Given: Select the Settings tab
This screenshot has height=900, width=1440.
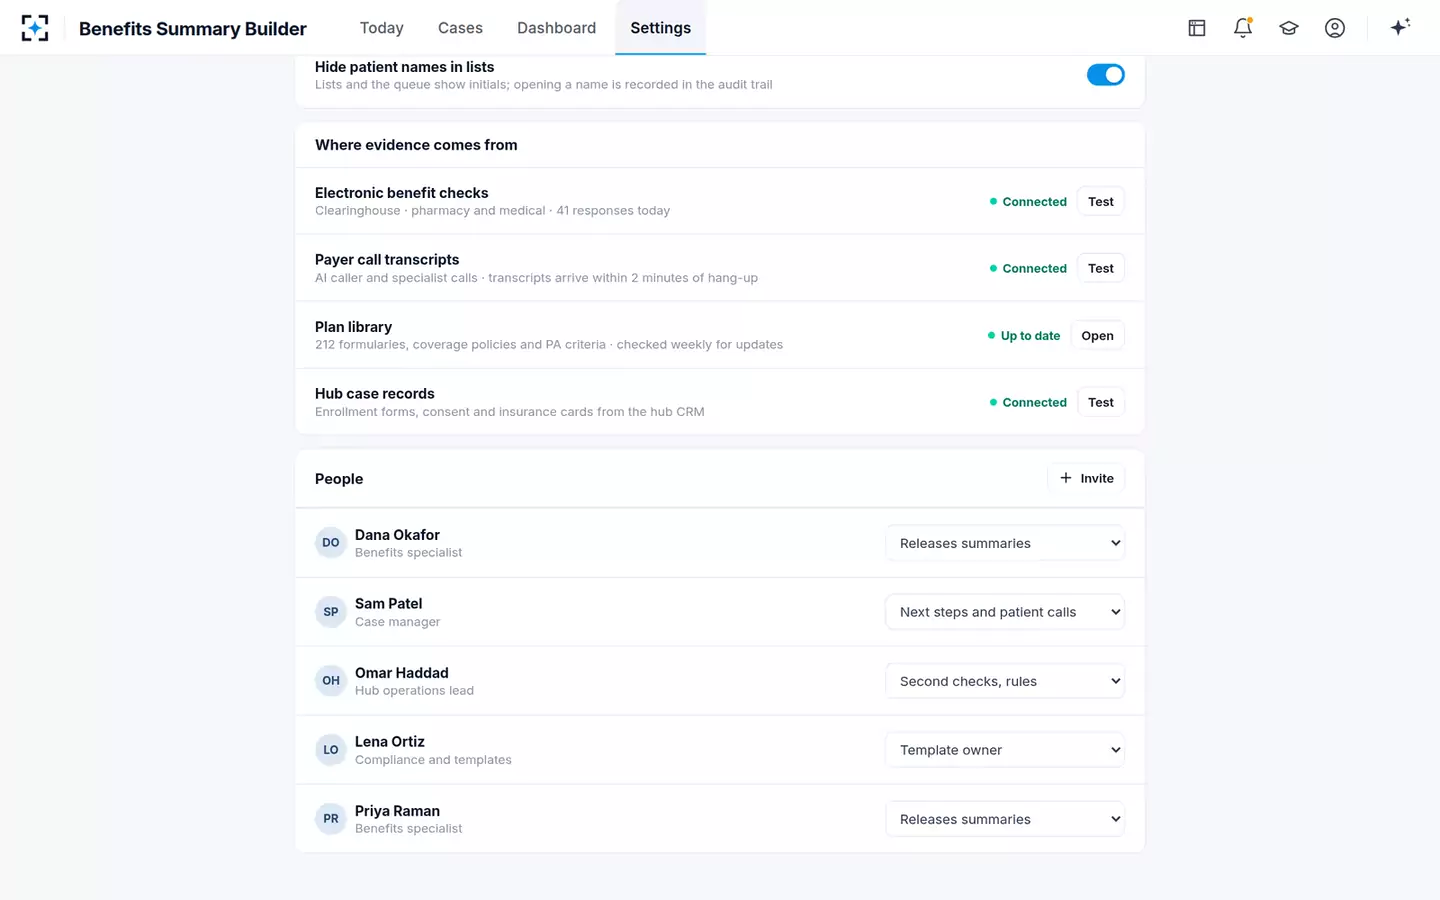Looking at the screenshot, I should [660, 28].
